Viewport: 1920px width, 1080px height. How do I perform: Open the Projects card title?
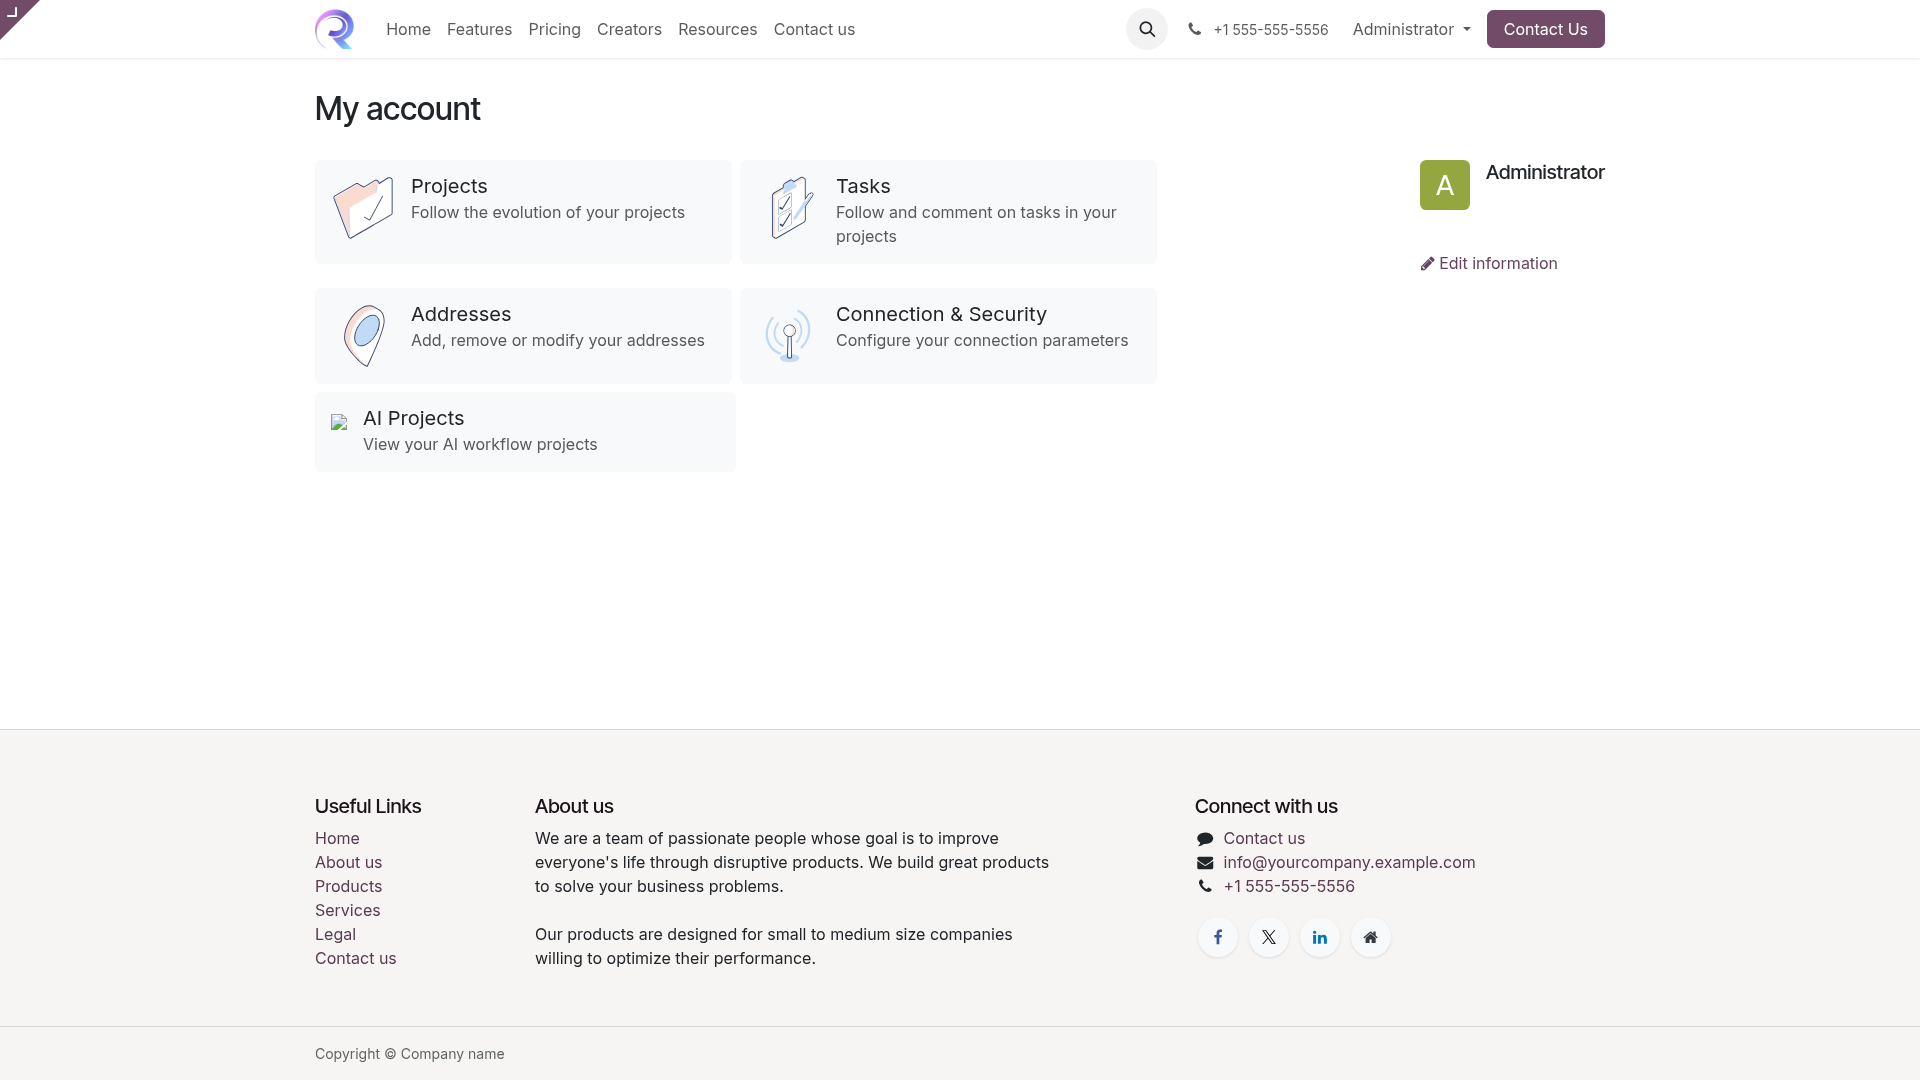coord(449,186)
